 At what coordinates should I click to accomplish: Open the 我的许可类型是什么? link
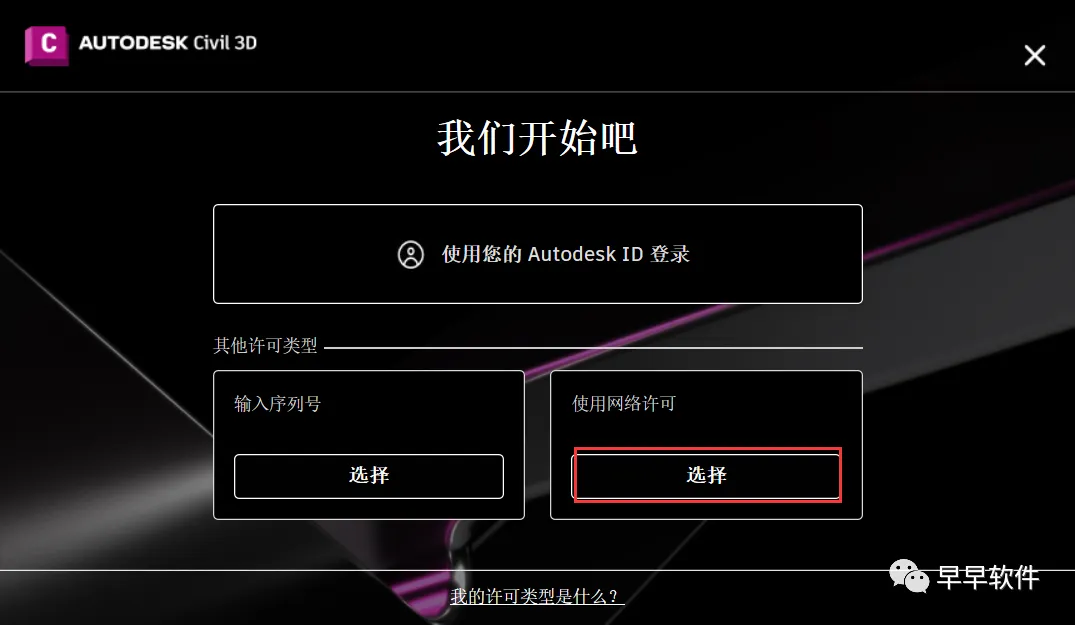pos(537,596)
